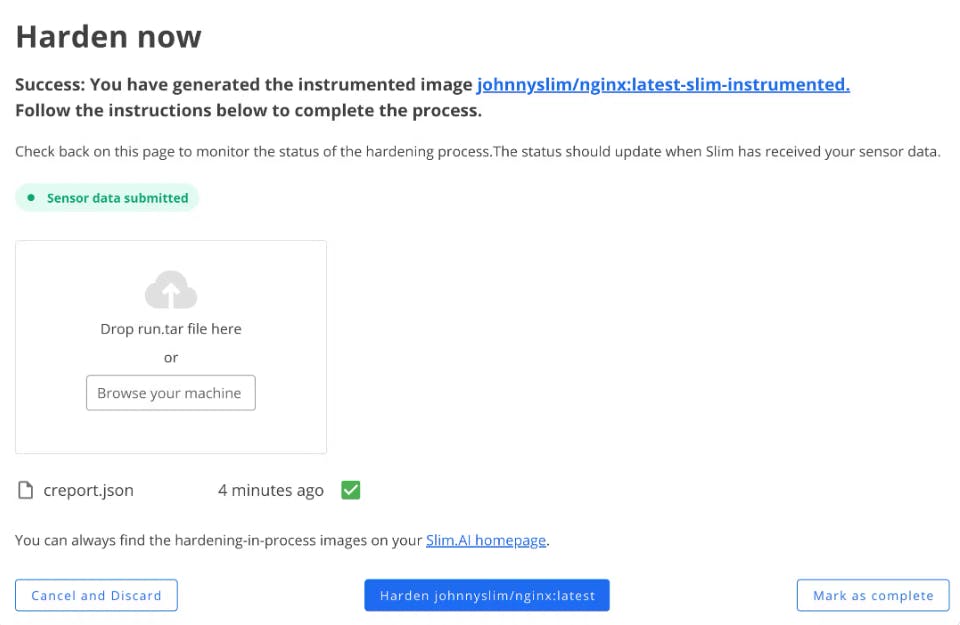Open the johnnyslim/nginx:latest-slim-instrumented link
960x625 pixels.
(x=663, y=84)
